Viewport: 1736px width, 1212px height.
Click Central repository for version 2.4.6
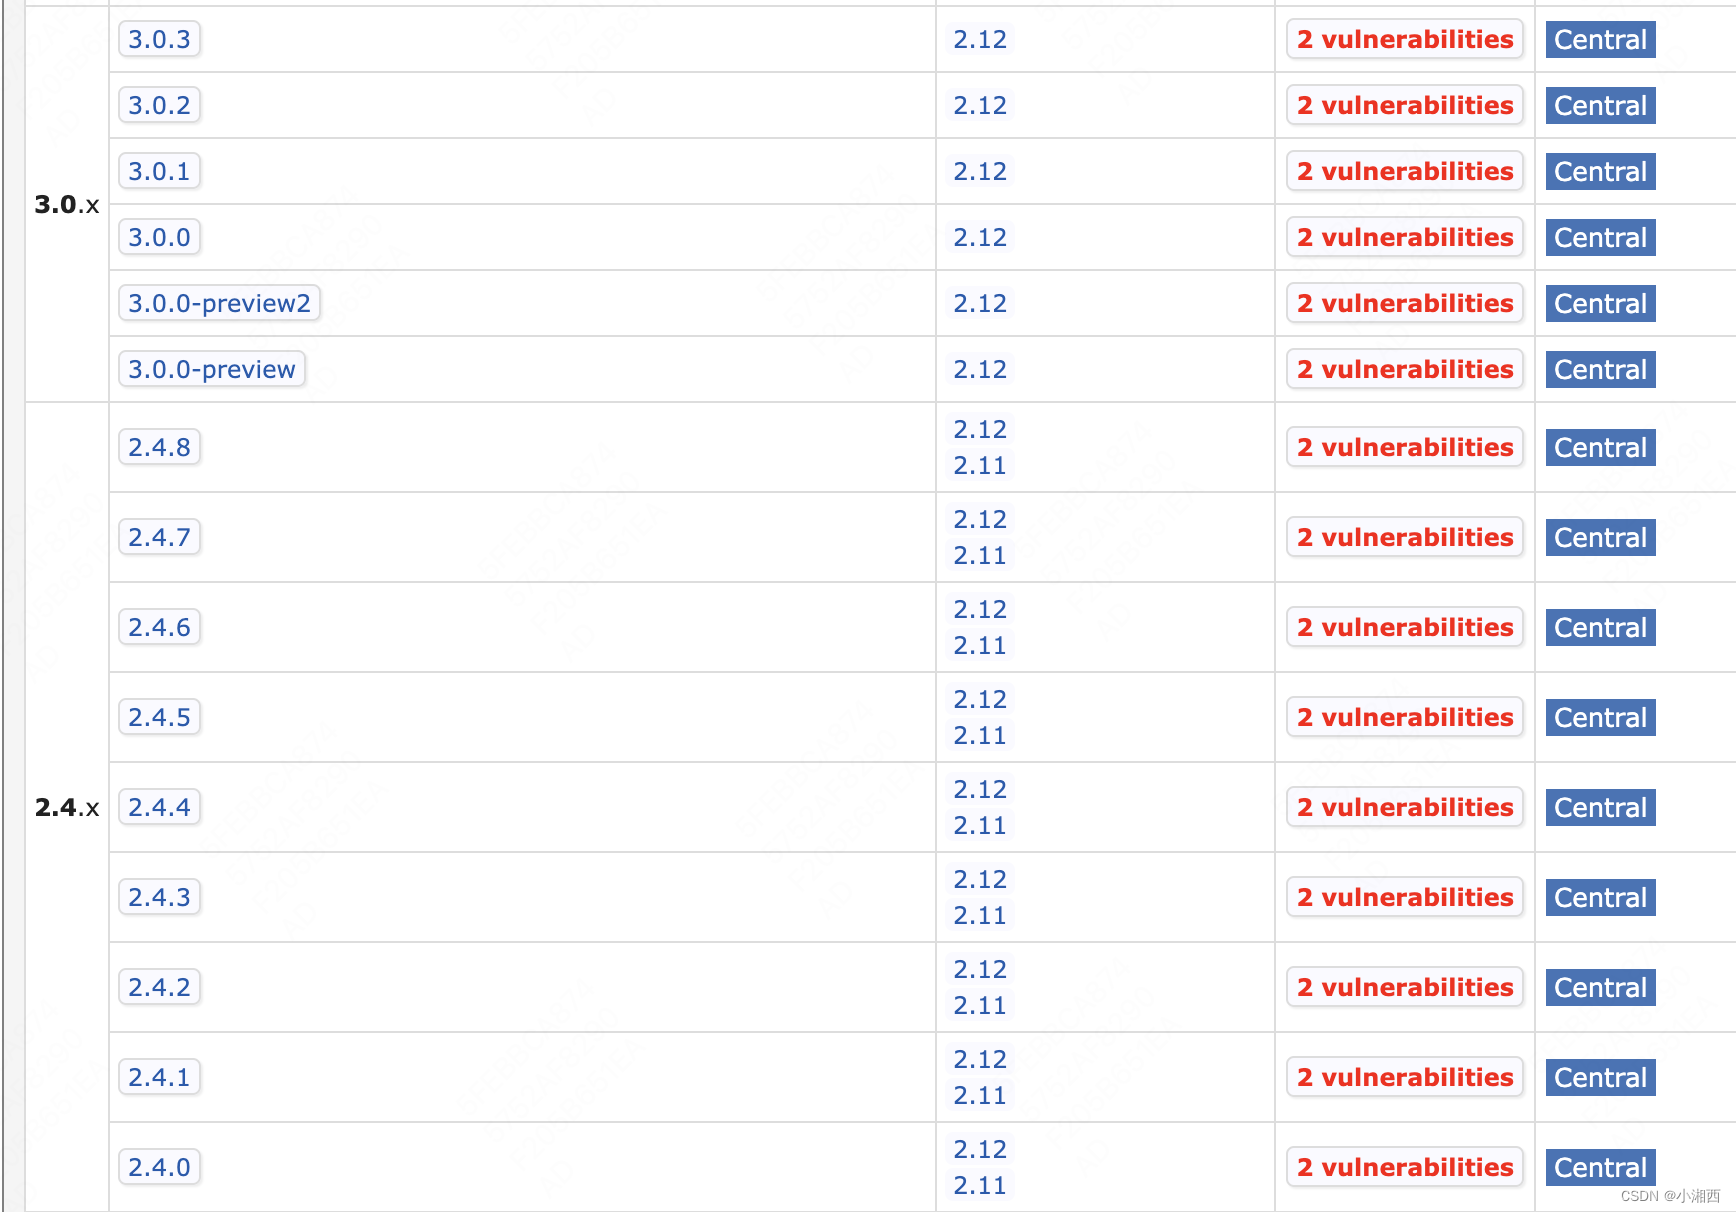tap(1600, 627)
